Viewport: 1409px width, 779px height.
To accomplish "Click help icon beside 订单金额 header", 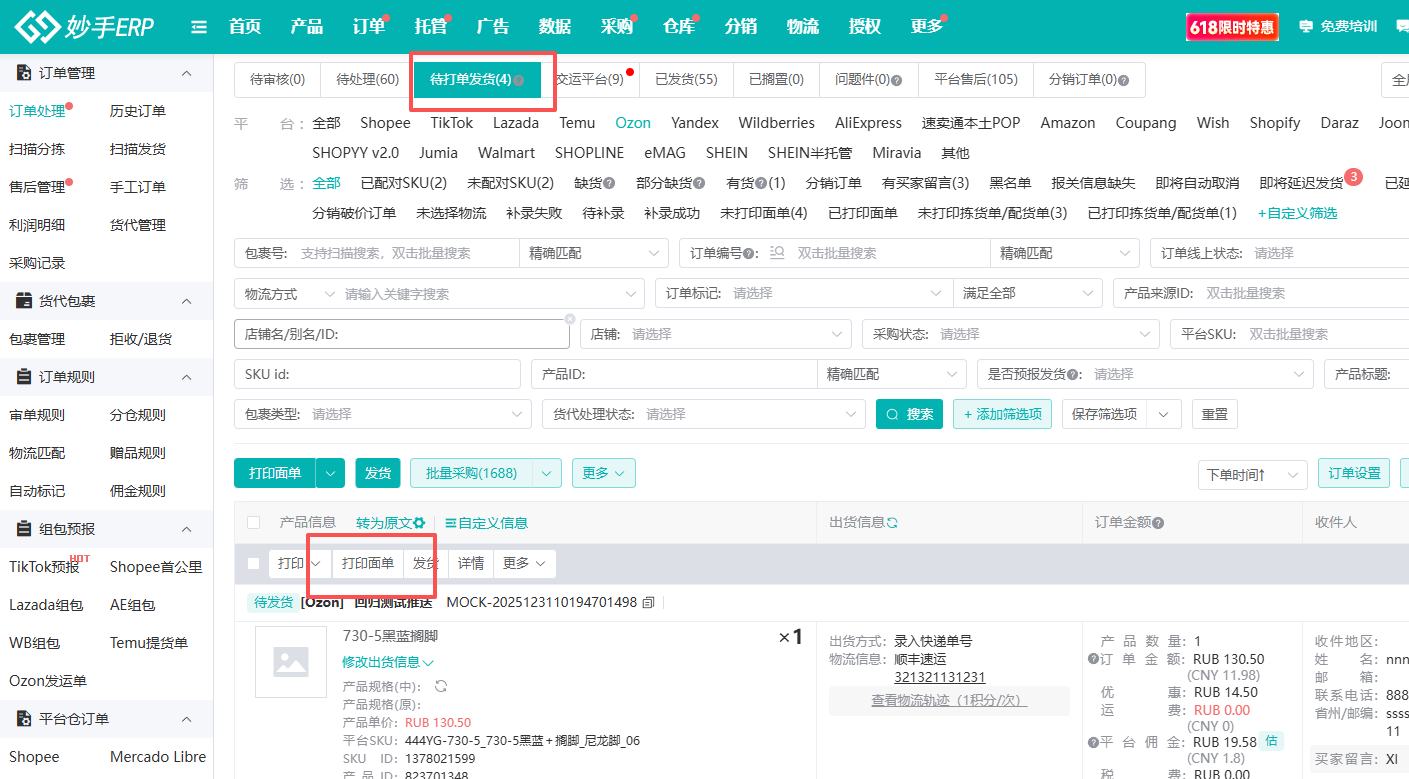I will [x=1158, y=523].
